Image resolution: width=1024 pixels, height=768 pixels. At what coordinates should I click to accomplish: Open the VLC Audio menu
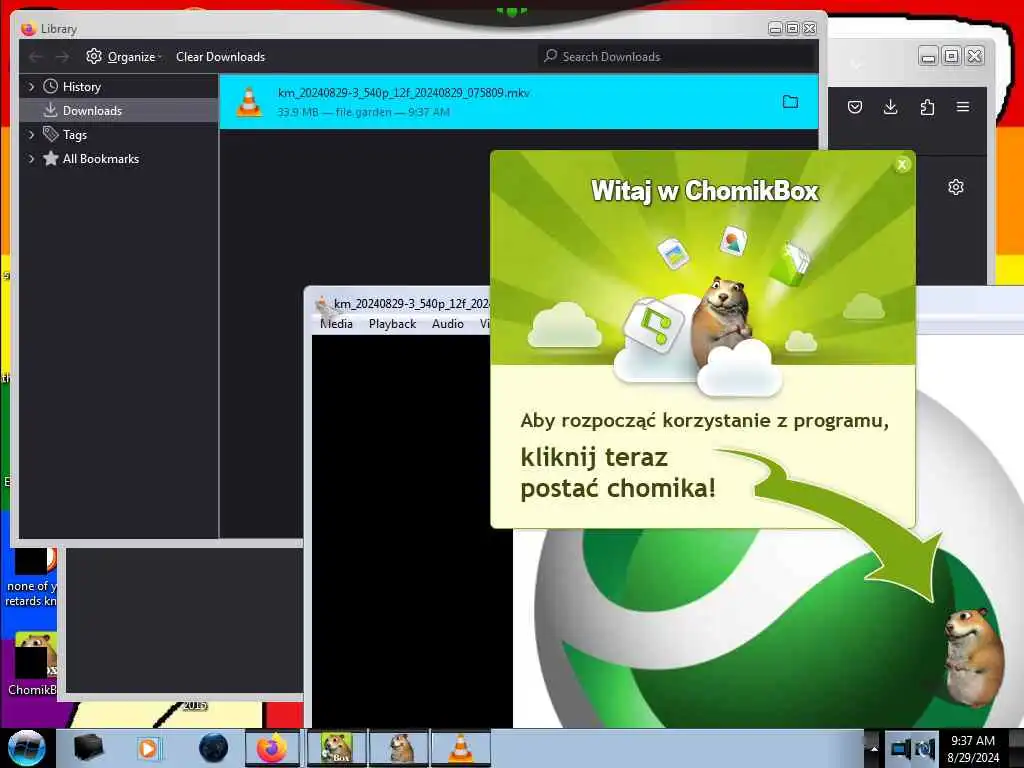(447, 324)
